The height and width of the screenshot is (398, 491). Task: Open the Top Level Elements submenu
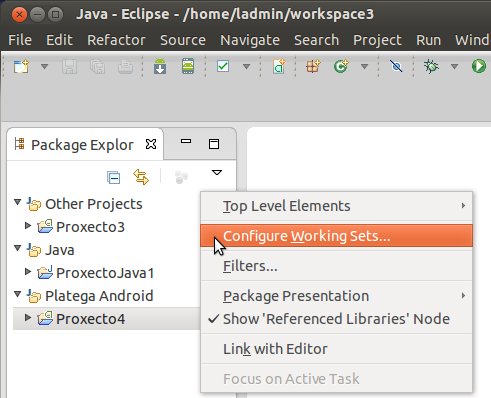336,206
